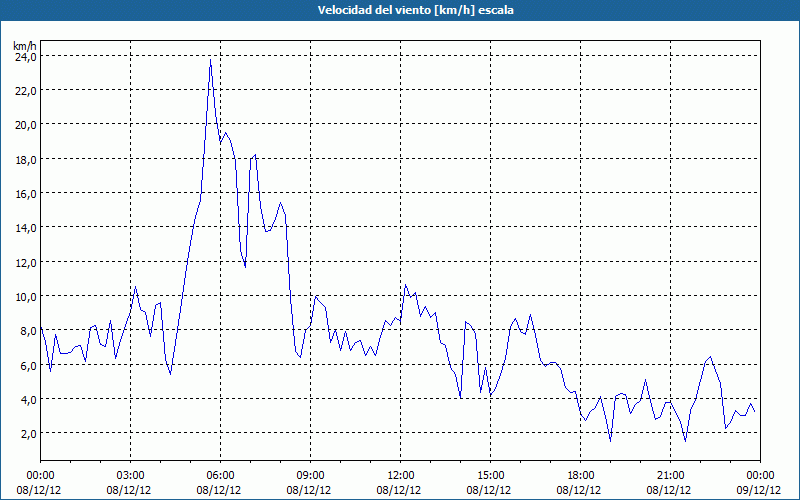Select the '08/12/12' date under 12:00
800x500 pixels.
tap(399, 490)
